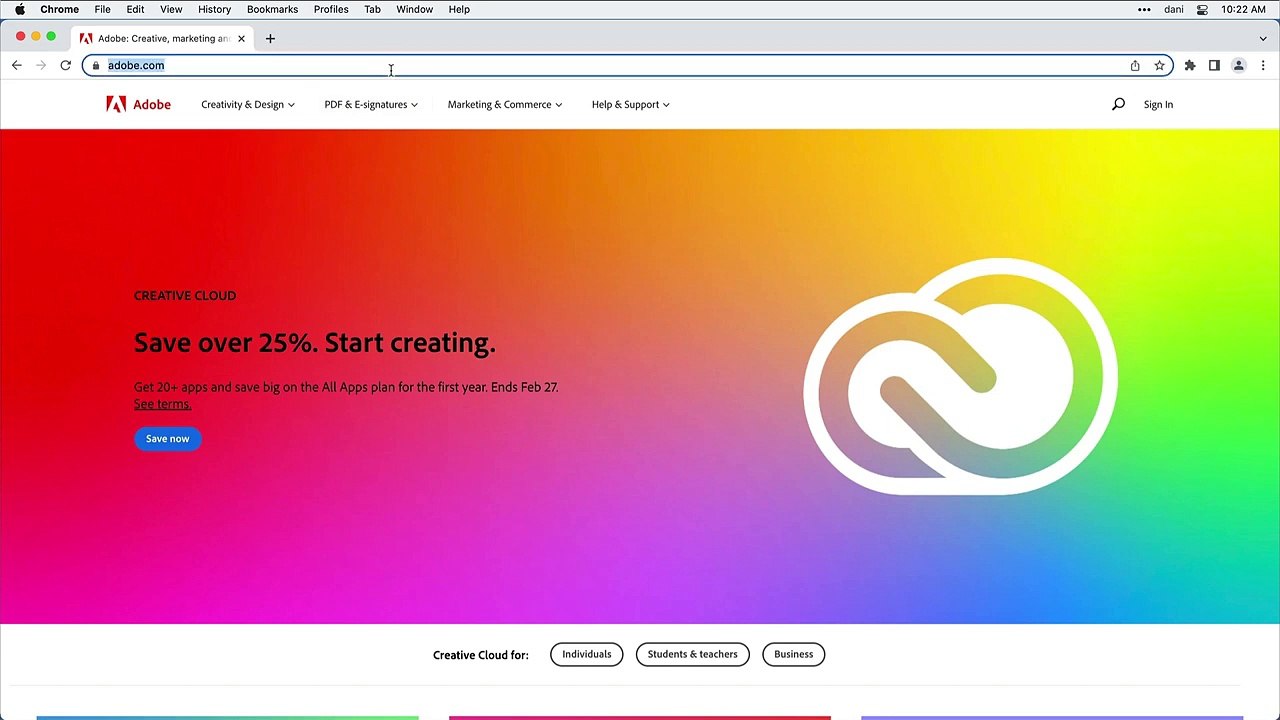
Task: Open the Tab menu
Action: 372,9
